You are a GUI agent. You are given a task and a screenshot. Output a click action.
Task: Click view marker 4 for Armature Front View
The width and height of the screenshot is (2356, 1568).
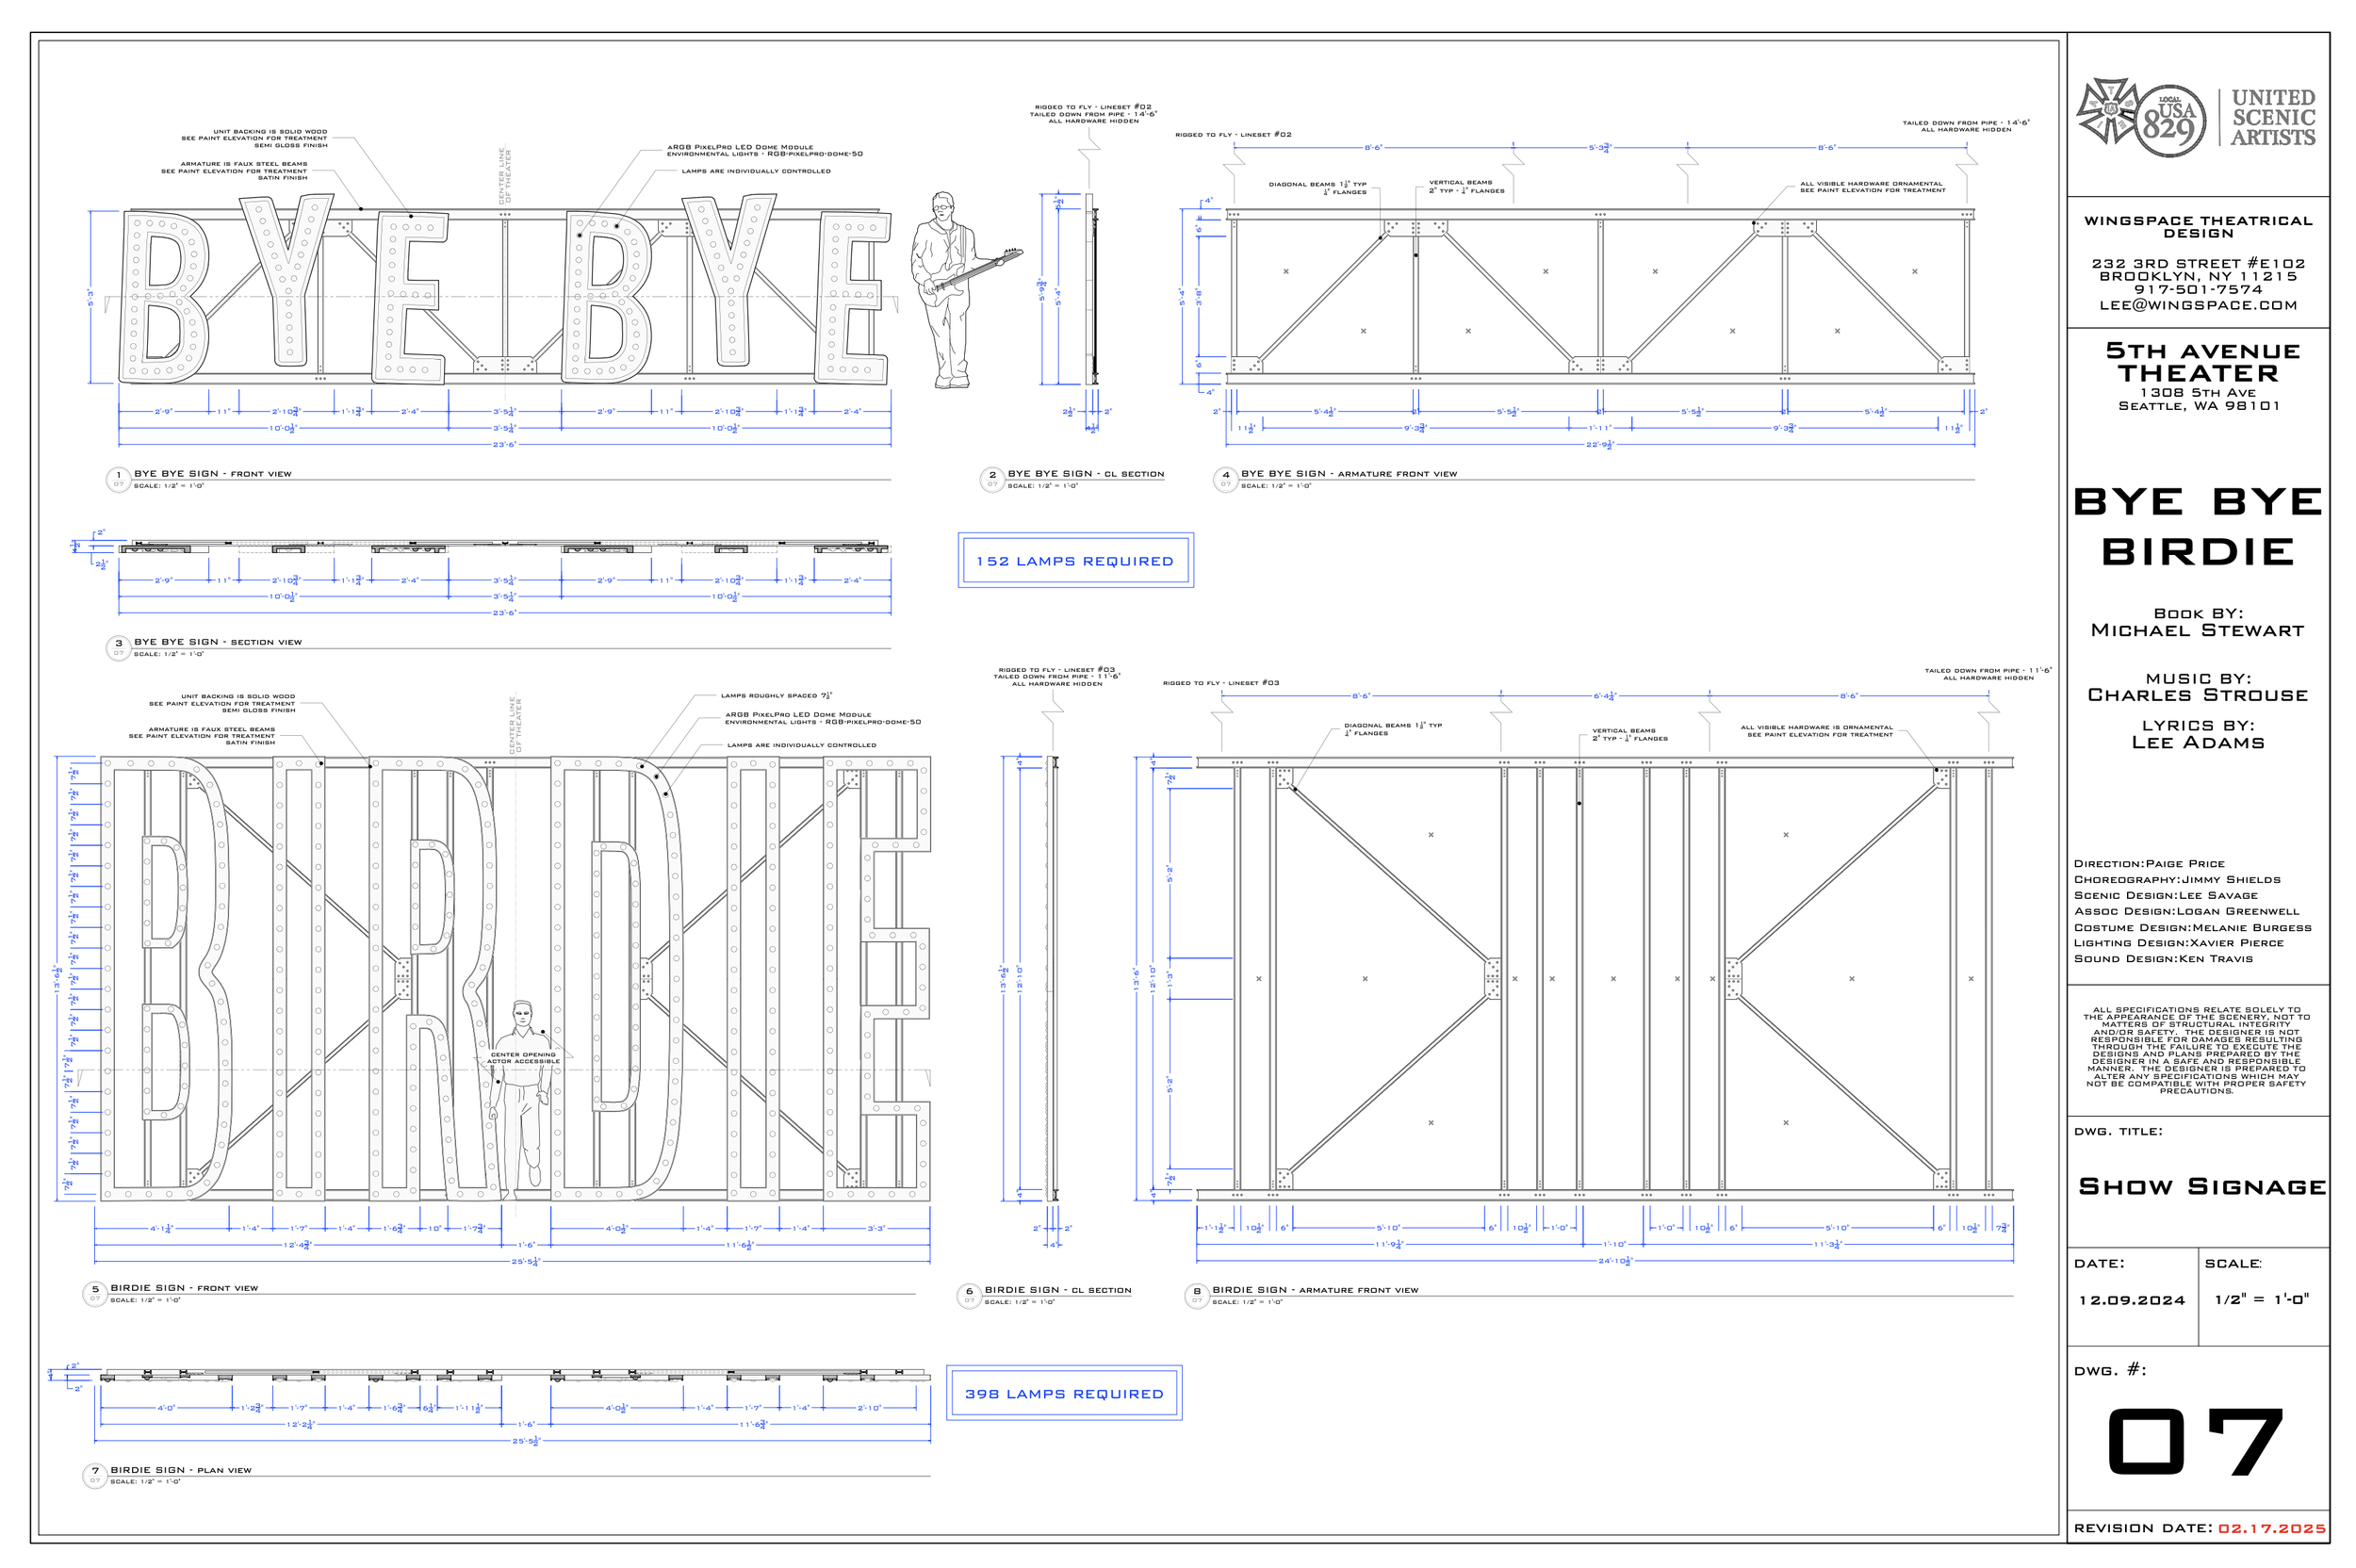1225,479
